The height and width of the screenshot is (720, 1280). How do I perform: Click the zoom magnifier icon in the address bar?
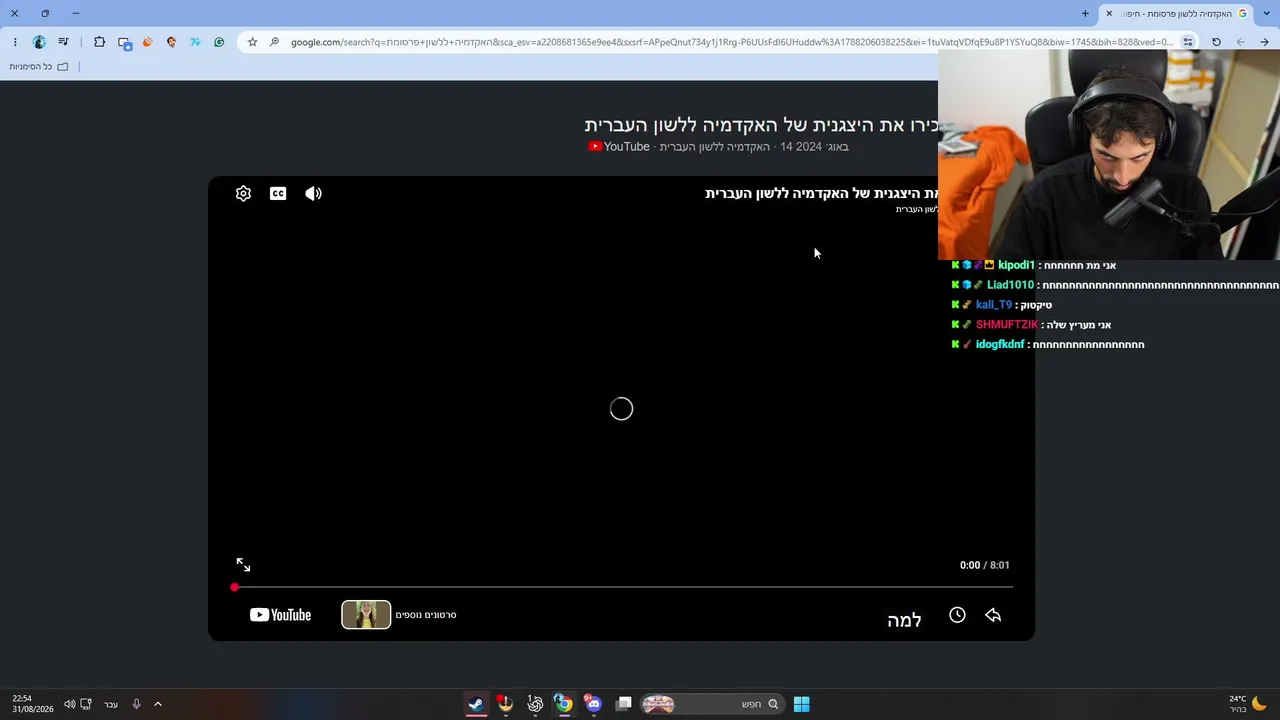(274, 42)
